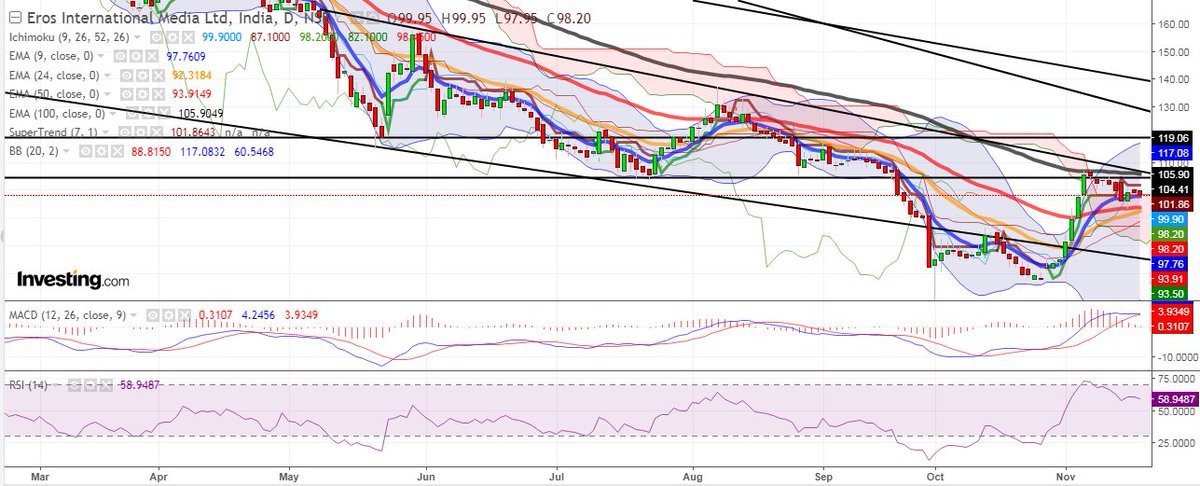Click the 105.90 price axis tag
This screenshot has height=486, width=1200.
pyautogui.click(x=1172, y=175)
